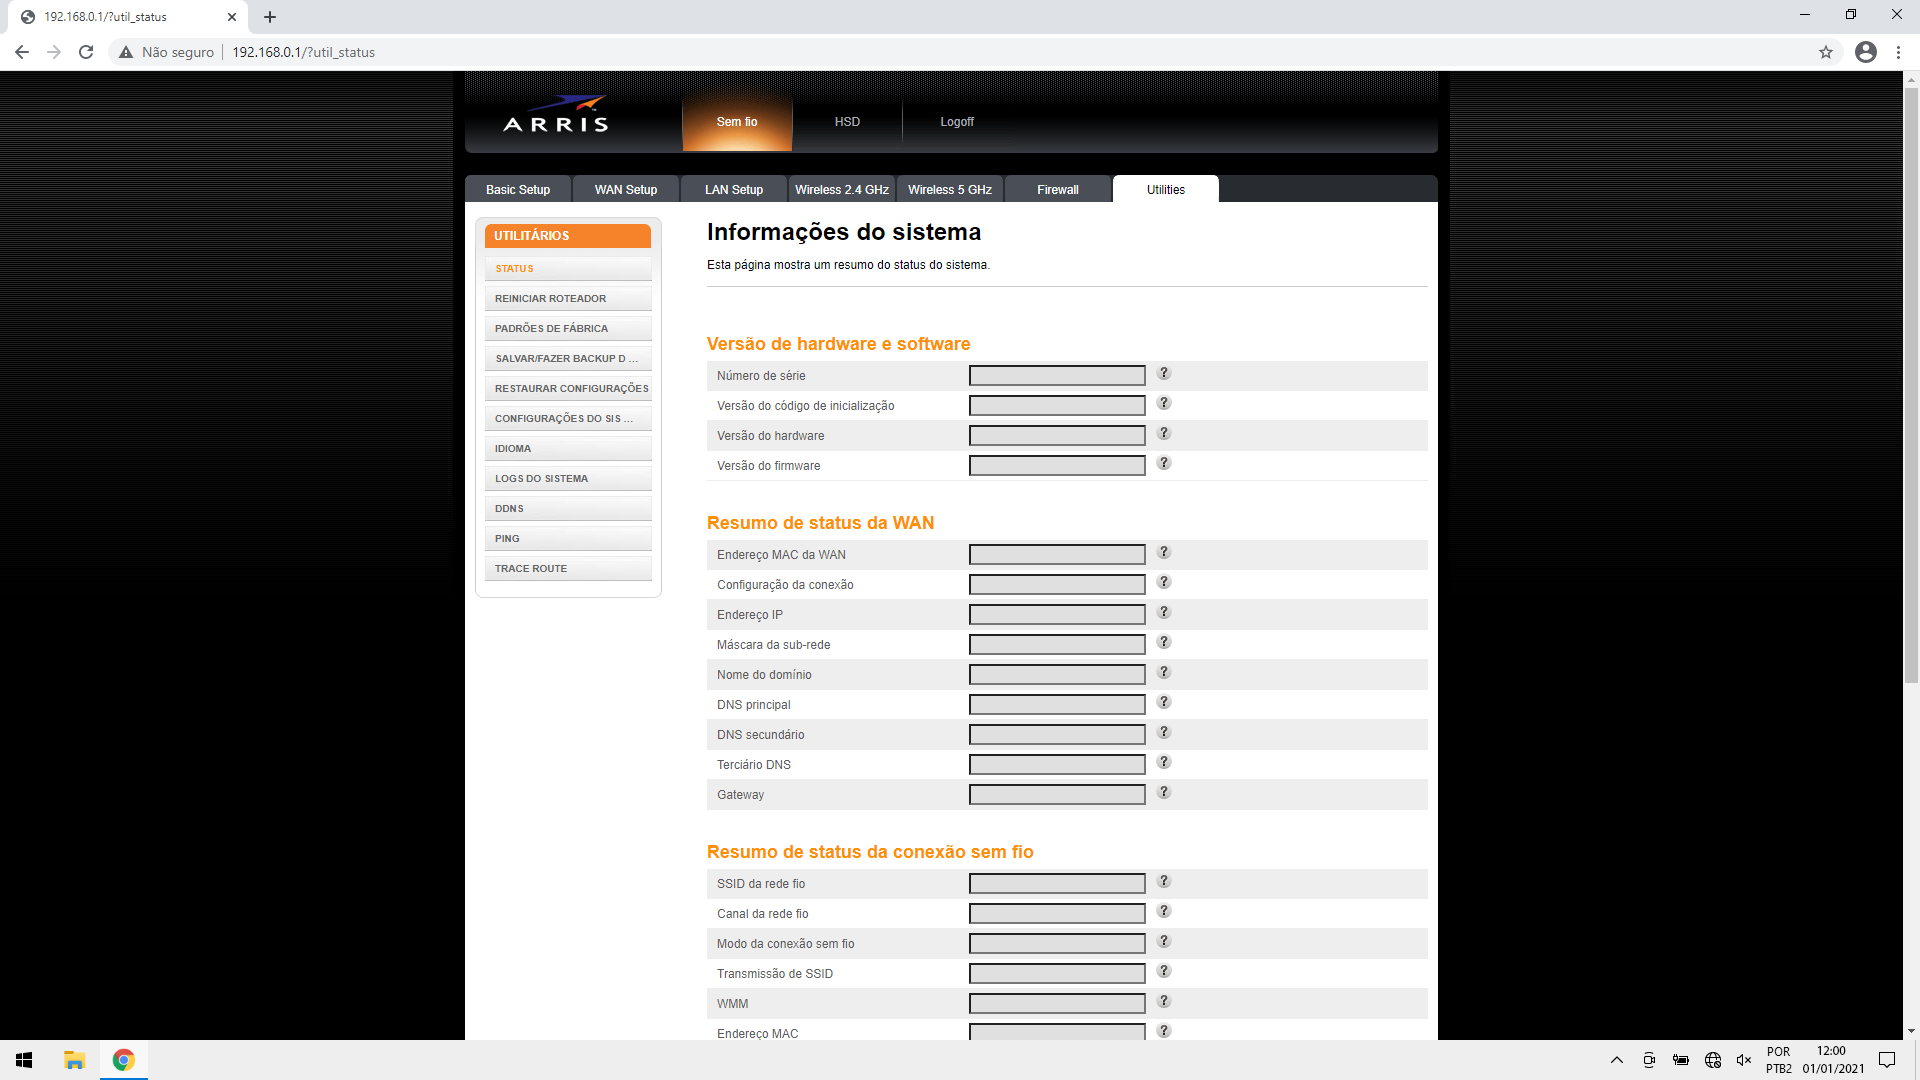Open PADRÕES DE FÁBRICA in the sidebar
The height and width of the screenshot is (1080, 1920).
point(568,328)
